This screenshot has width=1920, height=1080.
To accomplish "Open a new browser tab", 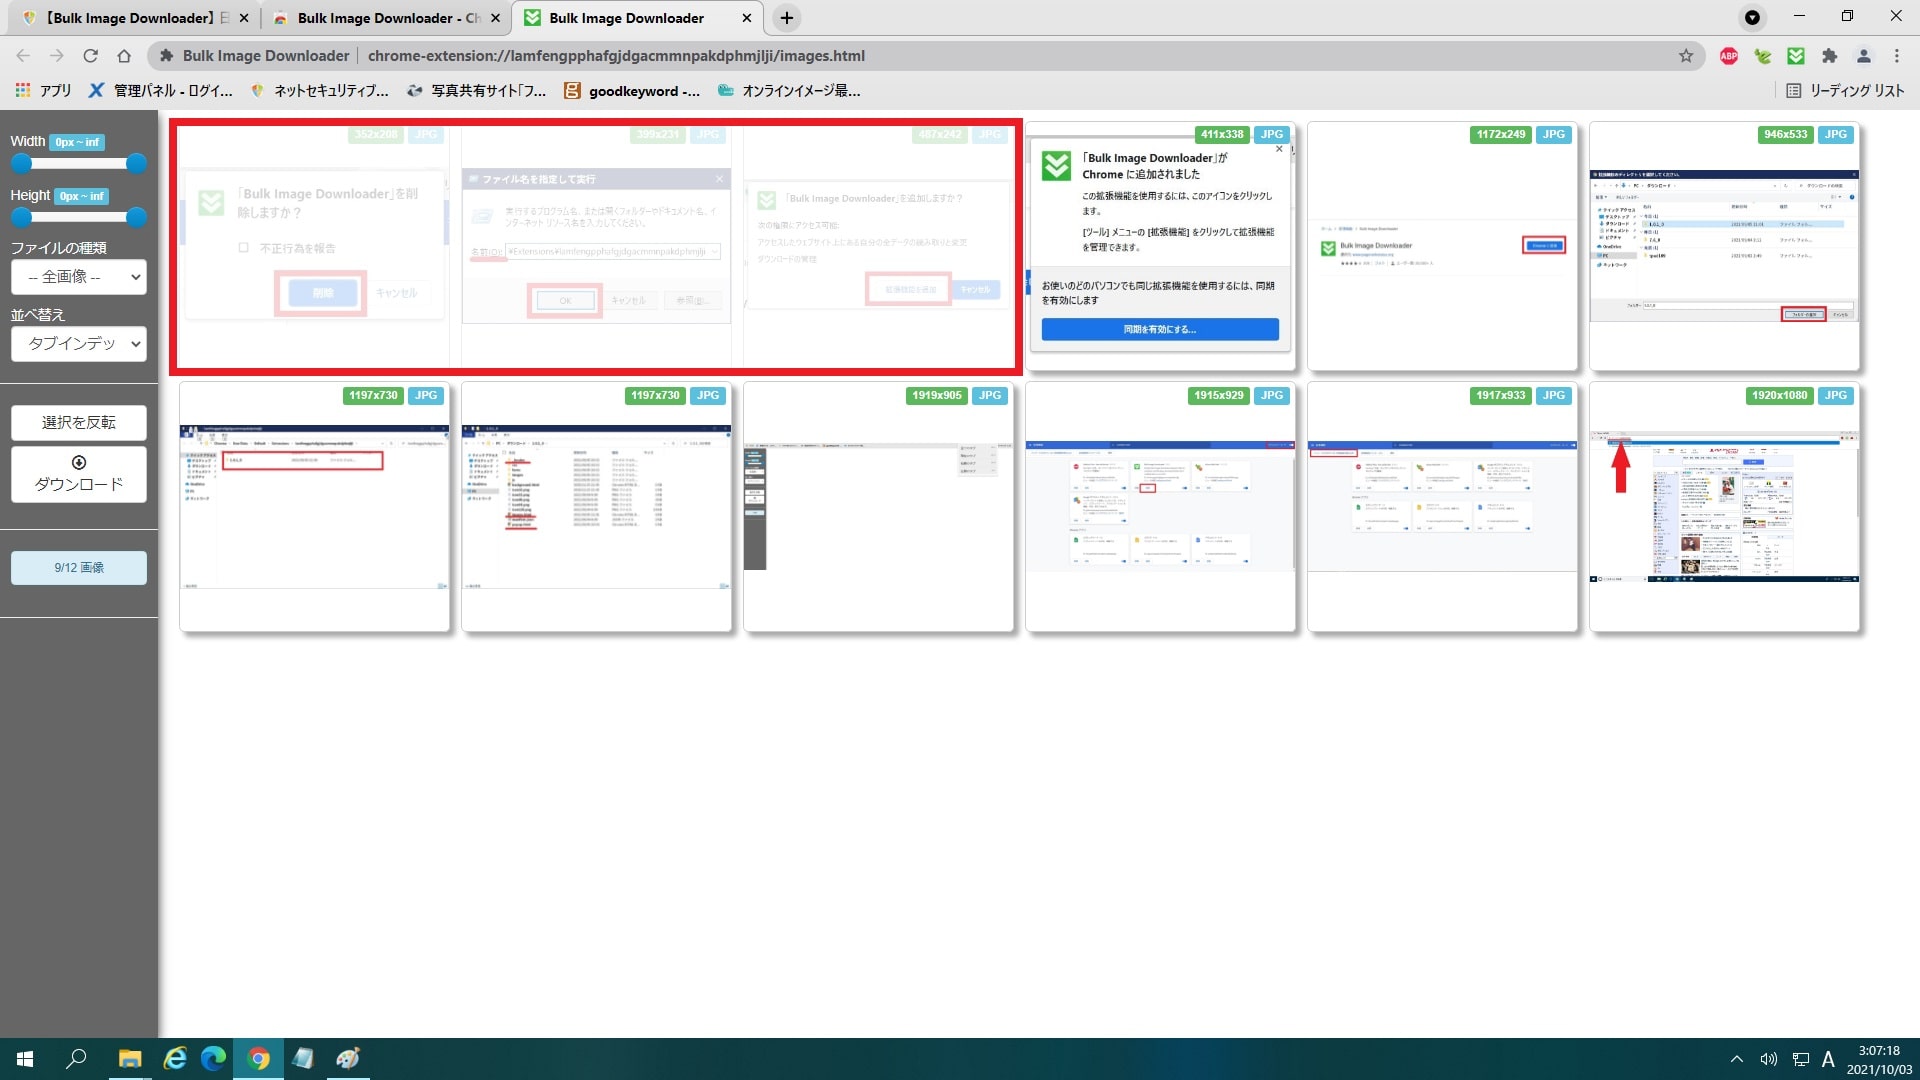I will (x=787, y=18).
